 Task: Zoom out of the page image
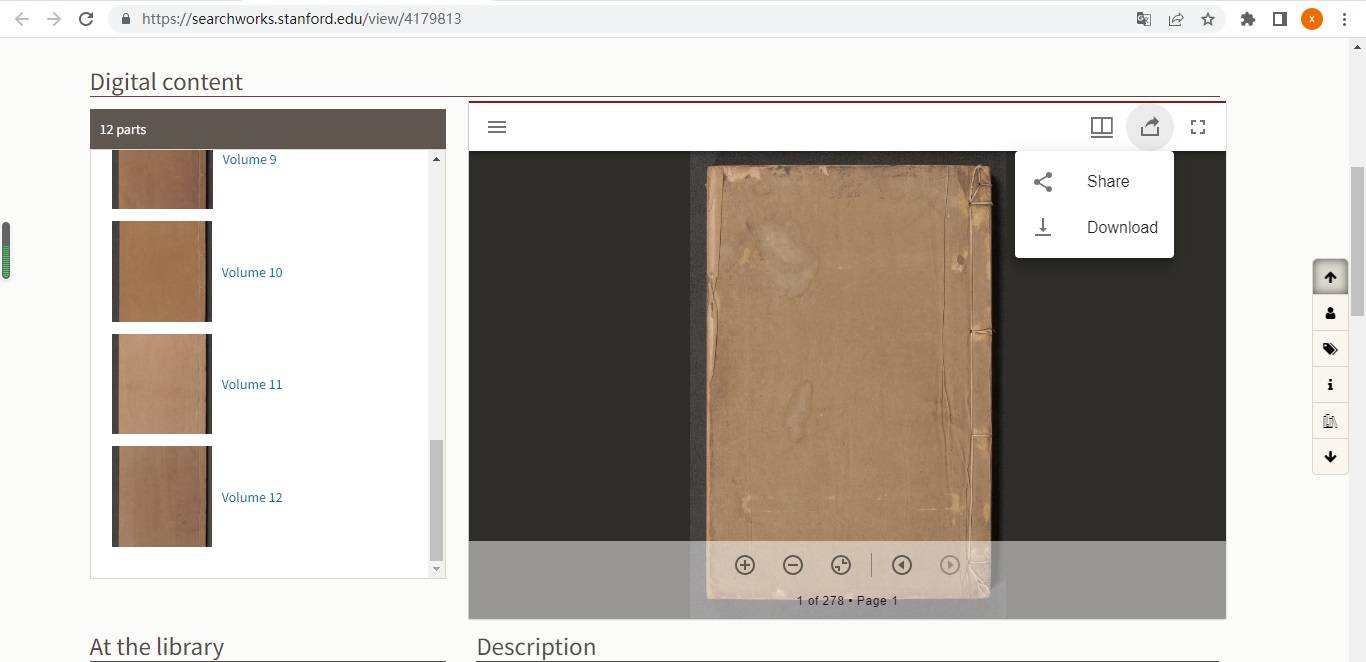pyautogui.click(x=793, y=565)
